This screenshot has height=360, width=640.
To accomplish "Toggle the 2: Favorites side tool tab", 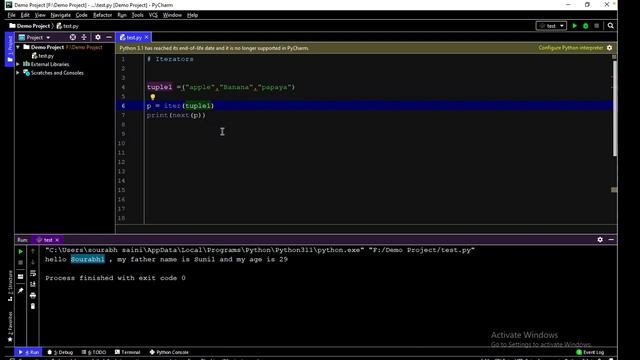I will [x=10, y=327].
